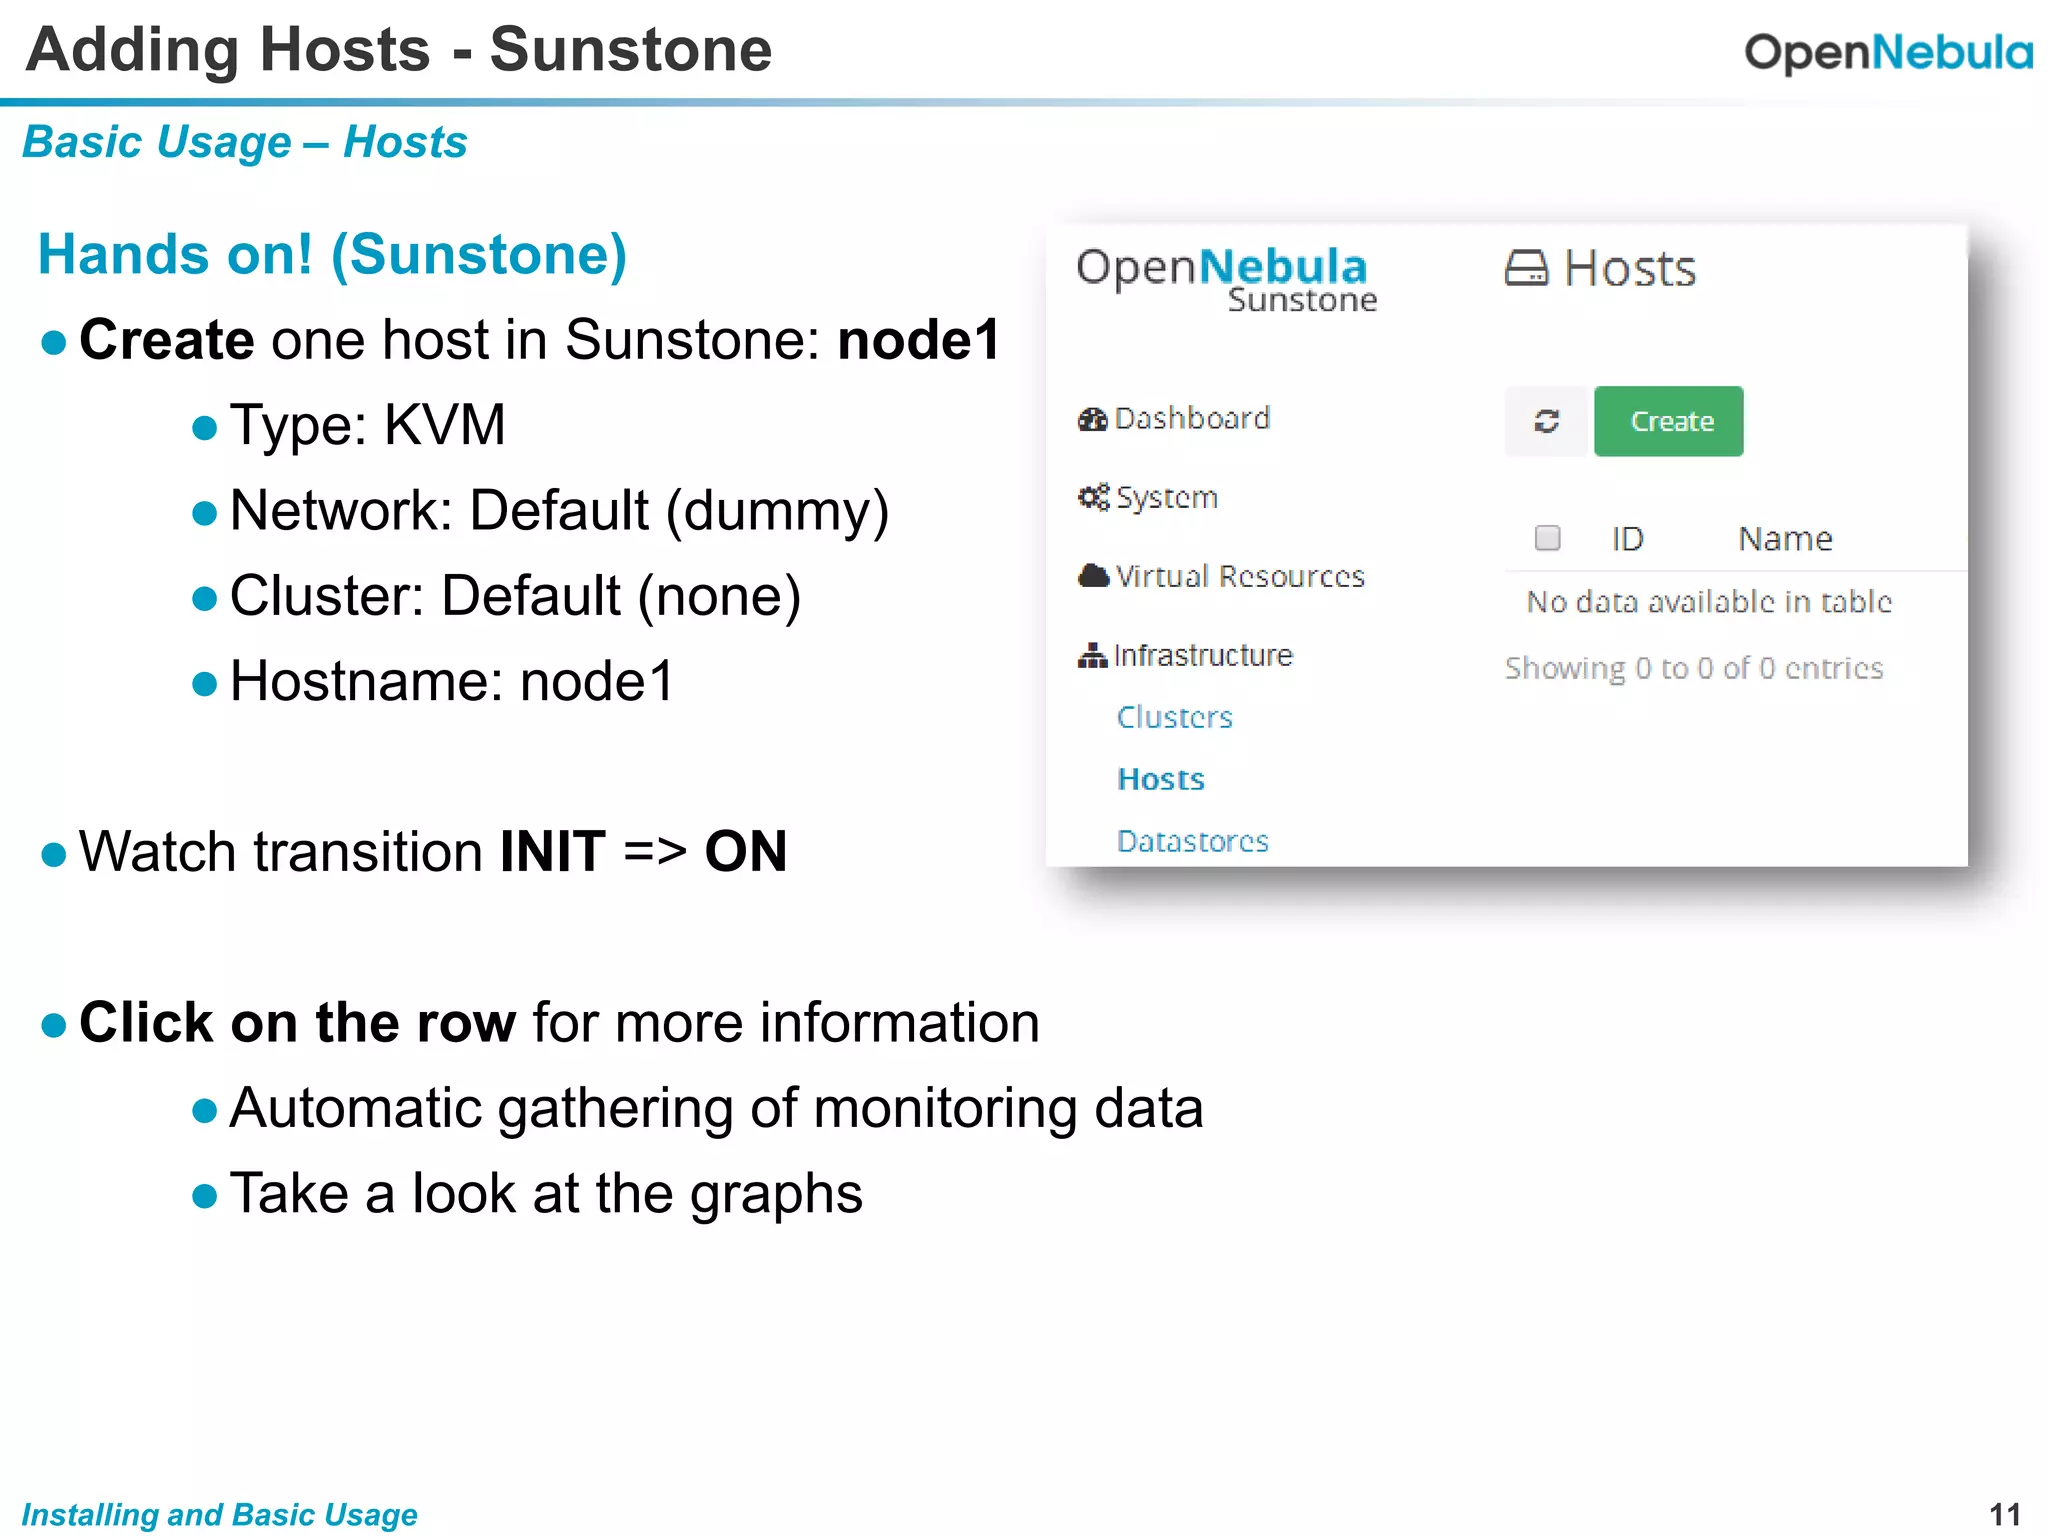Click the Dashboard gauge icon
This screenshot has width=2048, height=1536.
coord(1092,419)
